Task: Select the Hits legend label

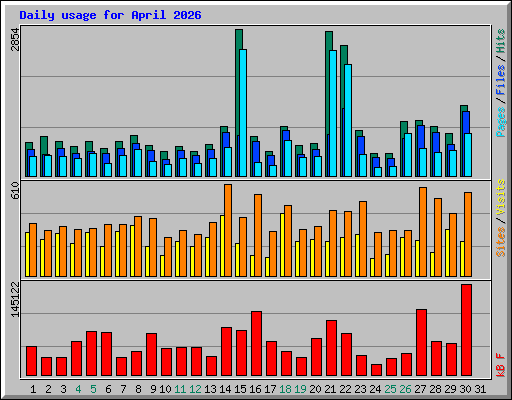Action: (500, 41)
